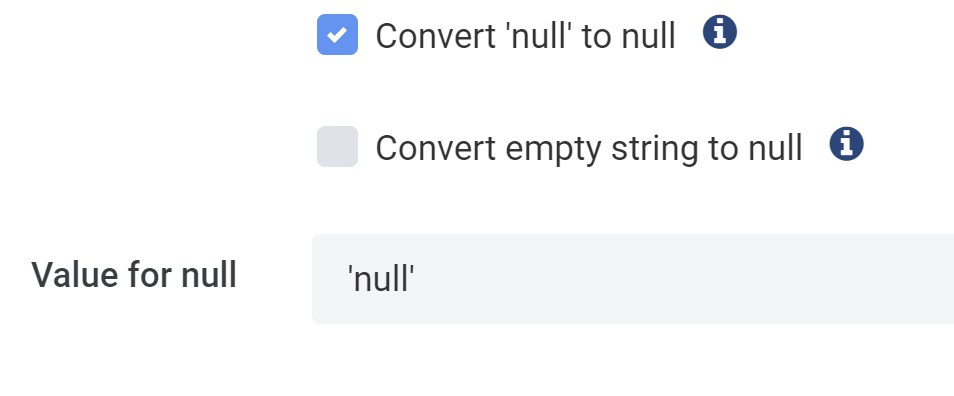Uncheck the Convert 'null' to null checkbox
This screenshot has width=954, height=396.
coord(338,35)
